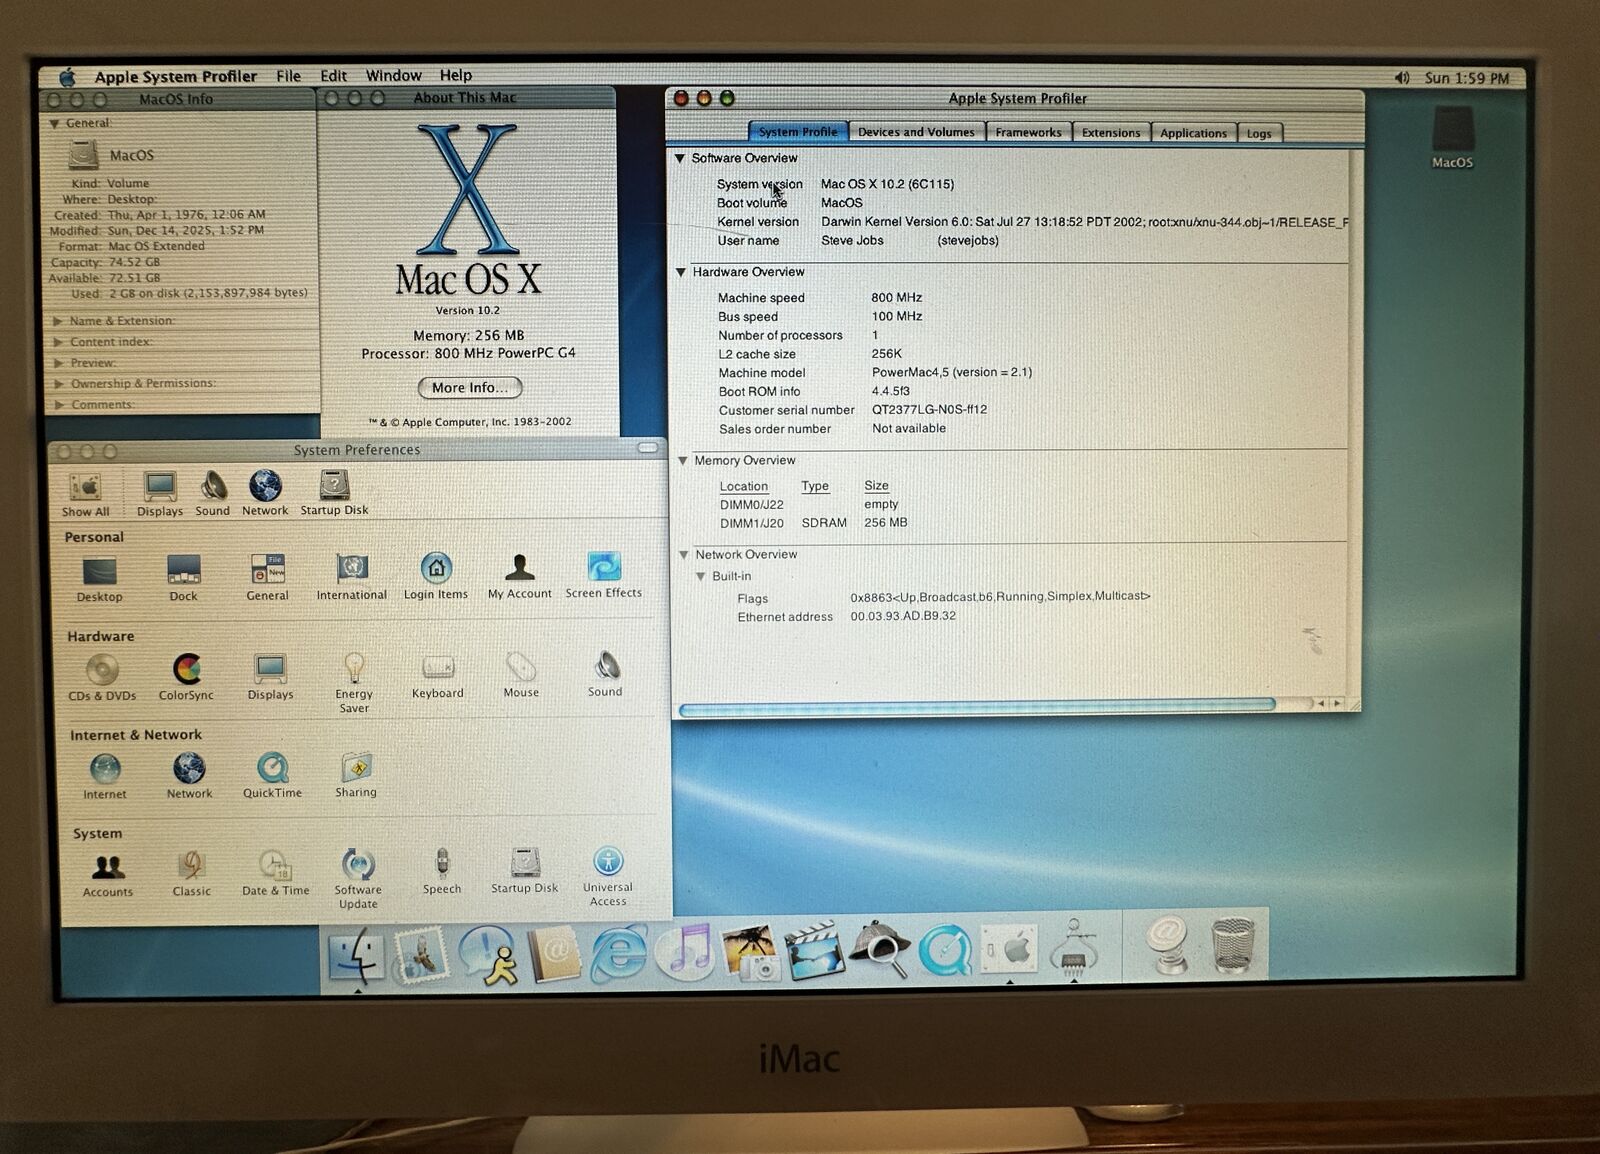Open the Login Items pane
Viewport: 1600px width, 1154px height.
[x=436, y=569]
